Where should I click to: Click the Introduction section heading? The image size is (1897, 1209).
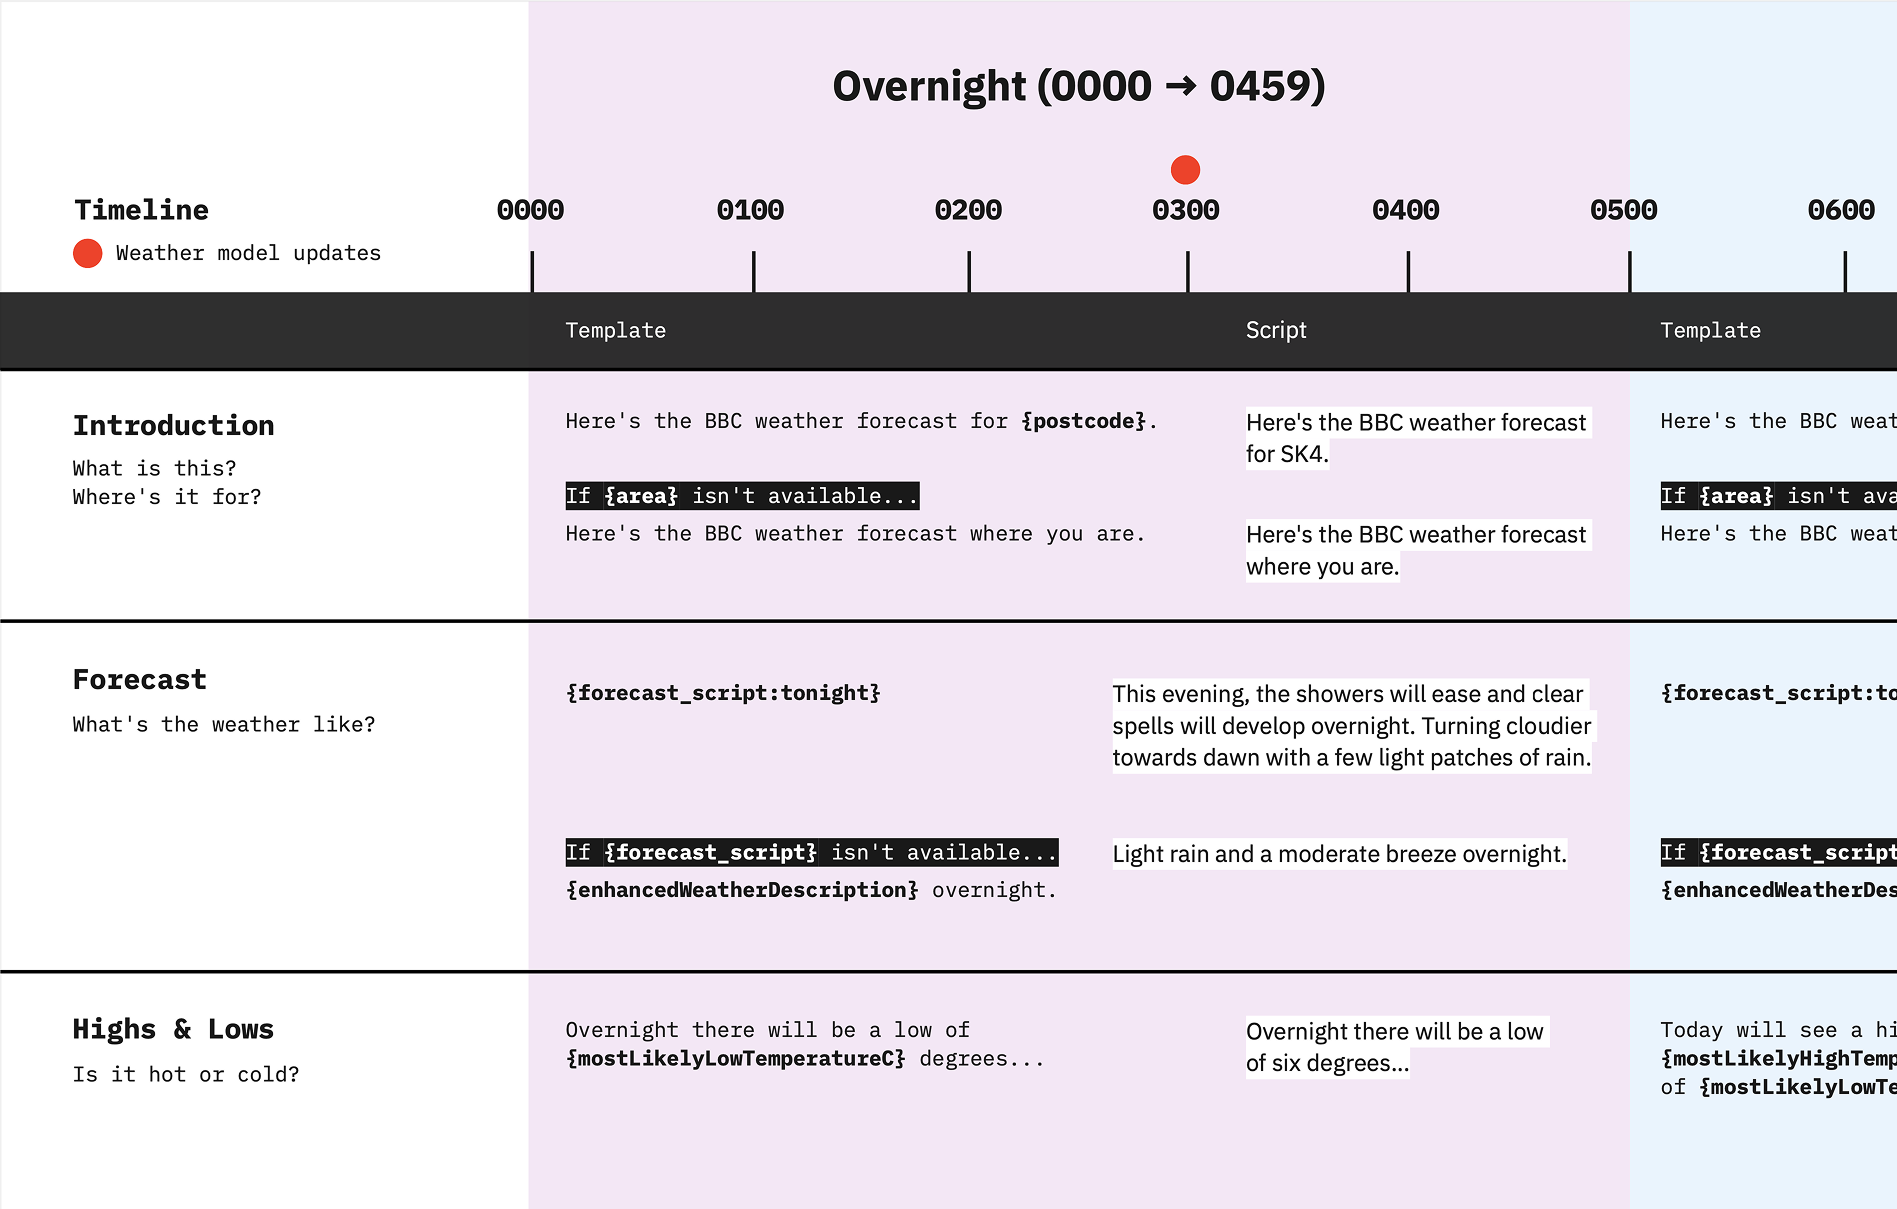[x=174, y=426]
